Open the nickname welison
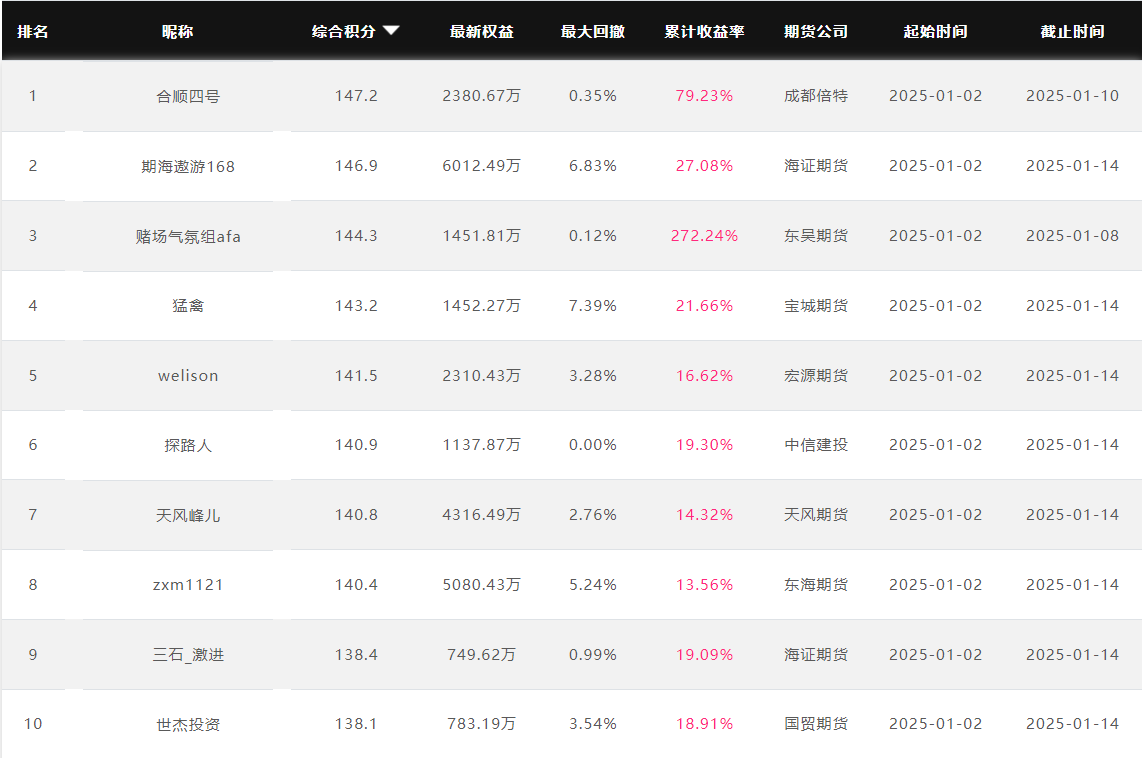Image resolution: width=1142 pixels, height=758 pixels. tap(188, 376)
